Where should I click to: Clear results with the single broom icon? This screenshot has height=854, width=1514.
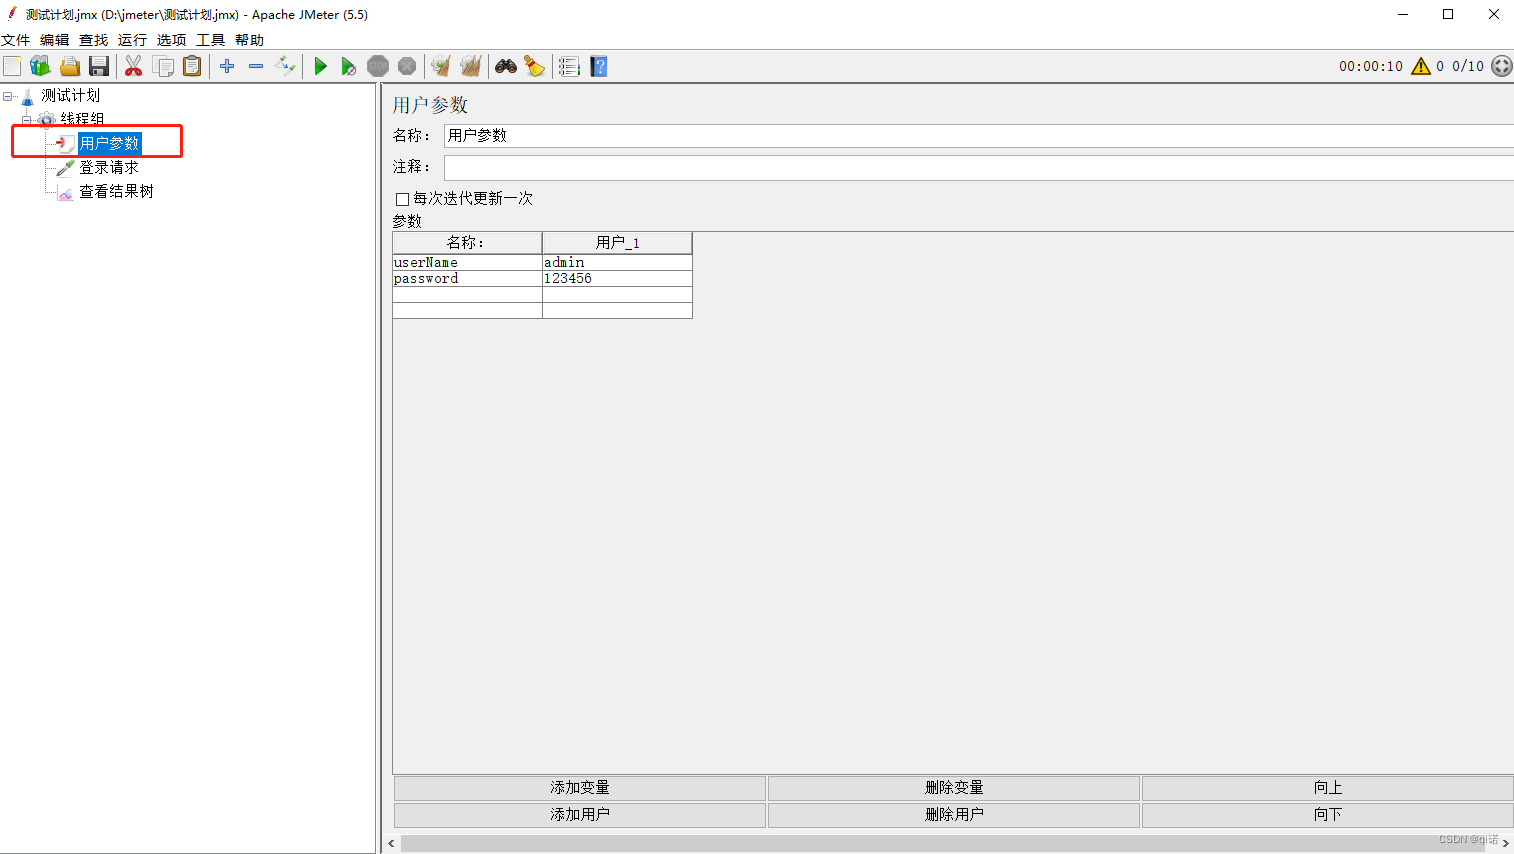pyautogui.click(x=441, y=66)
